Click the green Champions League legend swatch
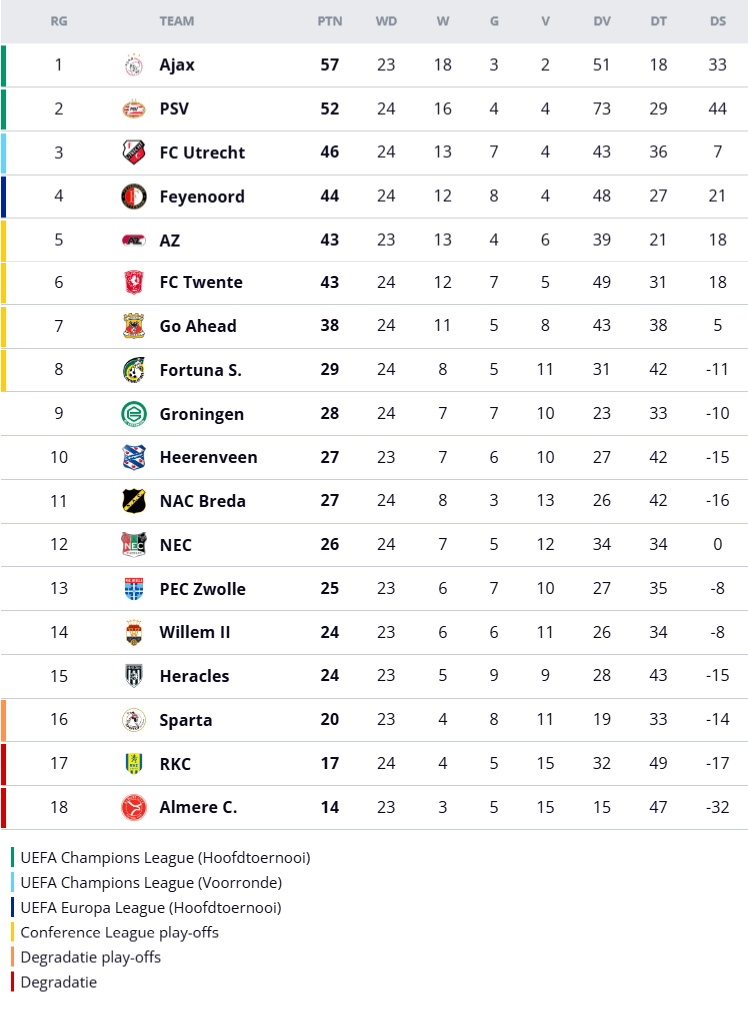This screenshot has width=748, height=1009. click(x=13, y=858)
